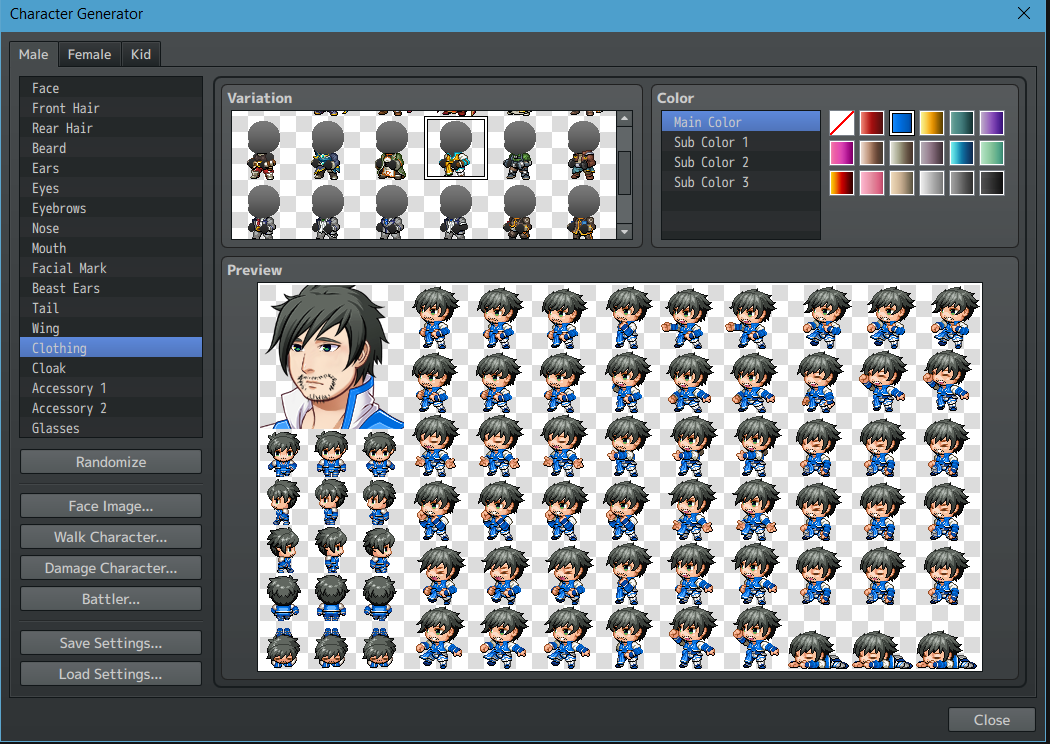Open the Face Image dialog

[110, 505]
